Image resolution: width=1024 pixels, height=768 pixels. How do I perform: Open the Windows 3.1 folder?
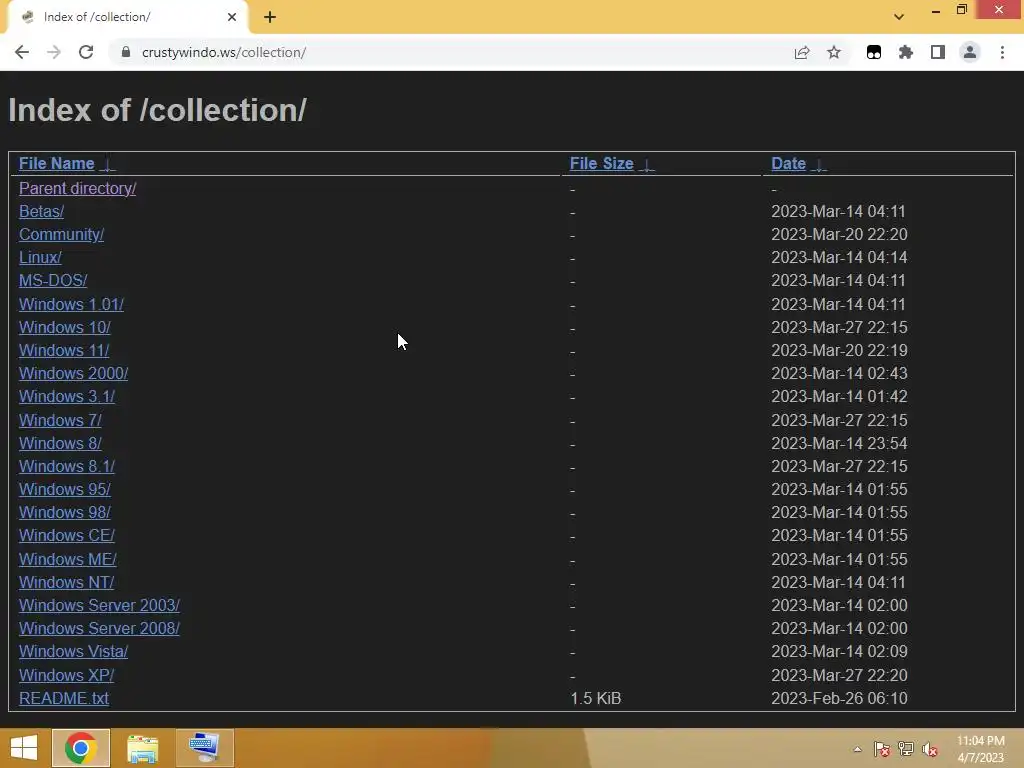67,396
